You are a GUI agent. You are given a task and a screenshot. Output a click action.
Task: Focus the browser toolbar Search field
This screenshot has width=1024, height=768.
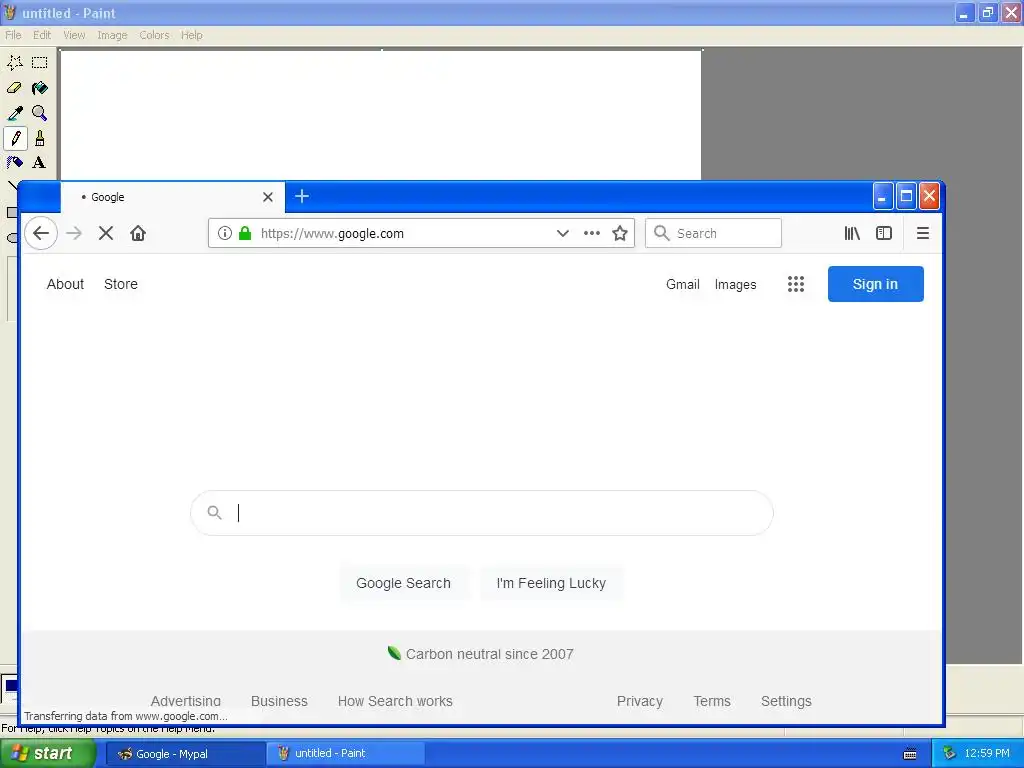point(713,233)
